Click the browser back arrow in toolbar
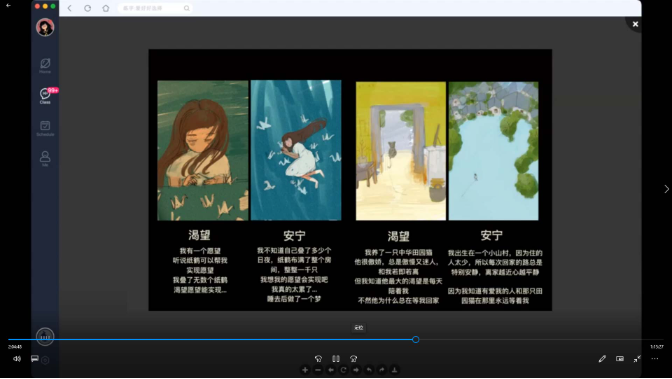 coord(69,8)
